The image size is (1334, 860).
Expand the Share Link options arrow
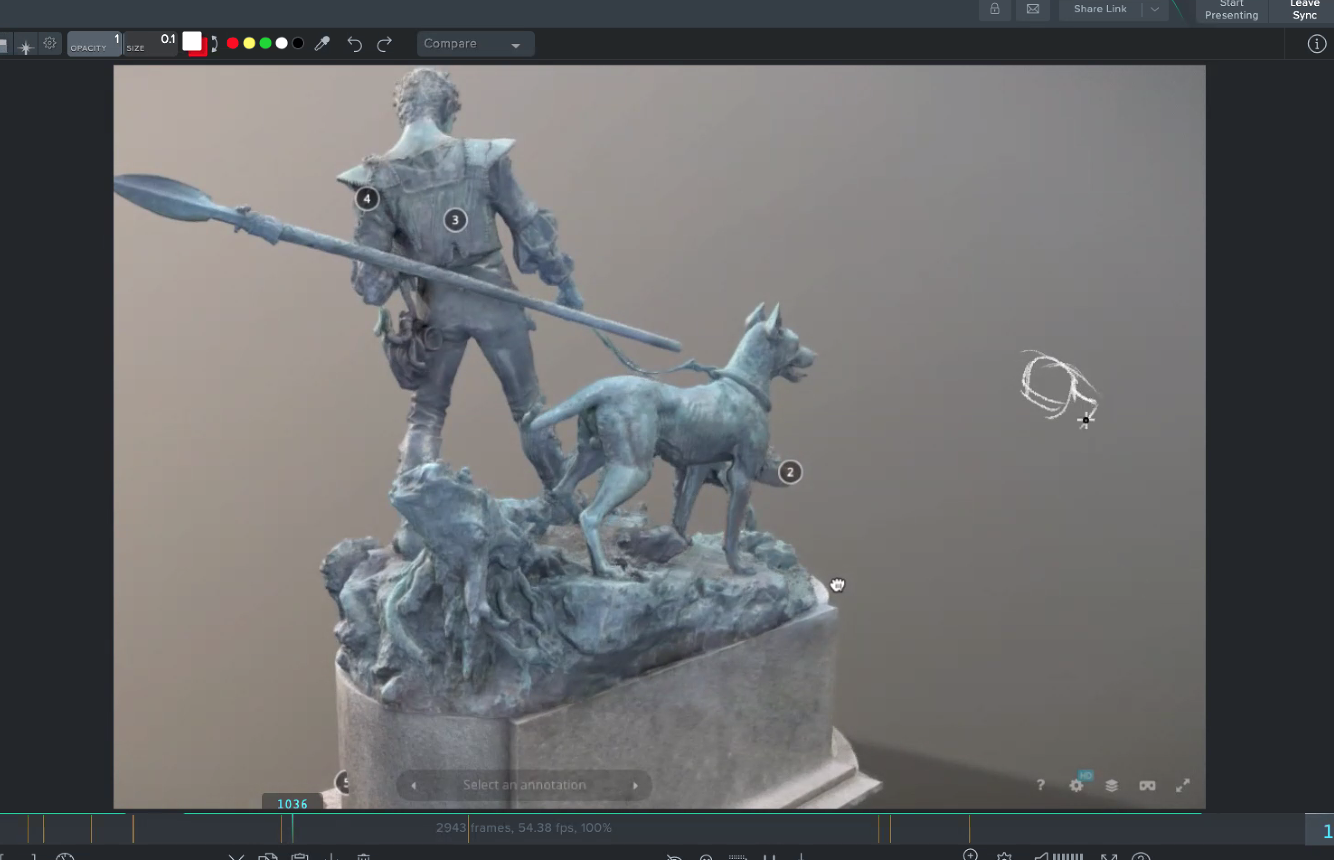[1155, 9]
